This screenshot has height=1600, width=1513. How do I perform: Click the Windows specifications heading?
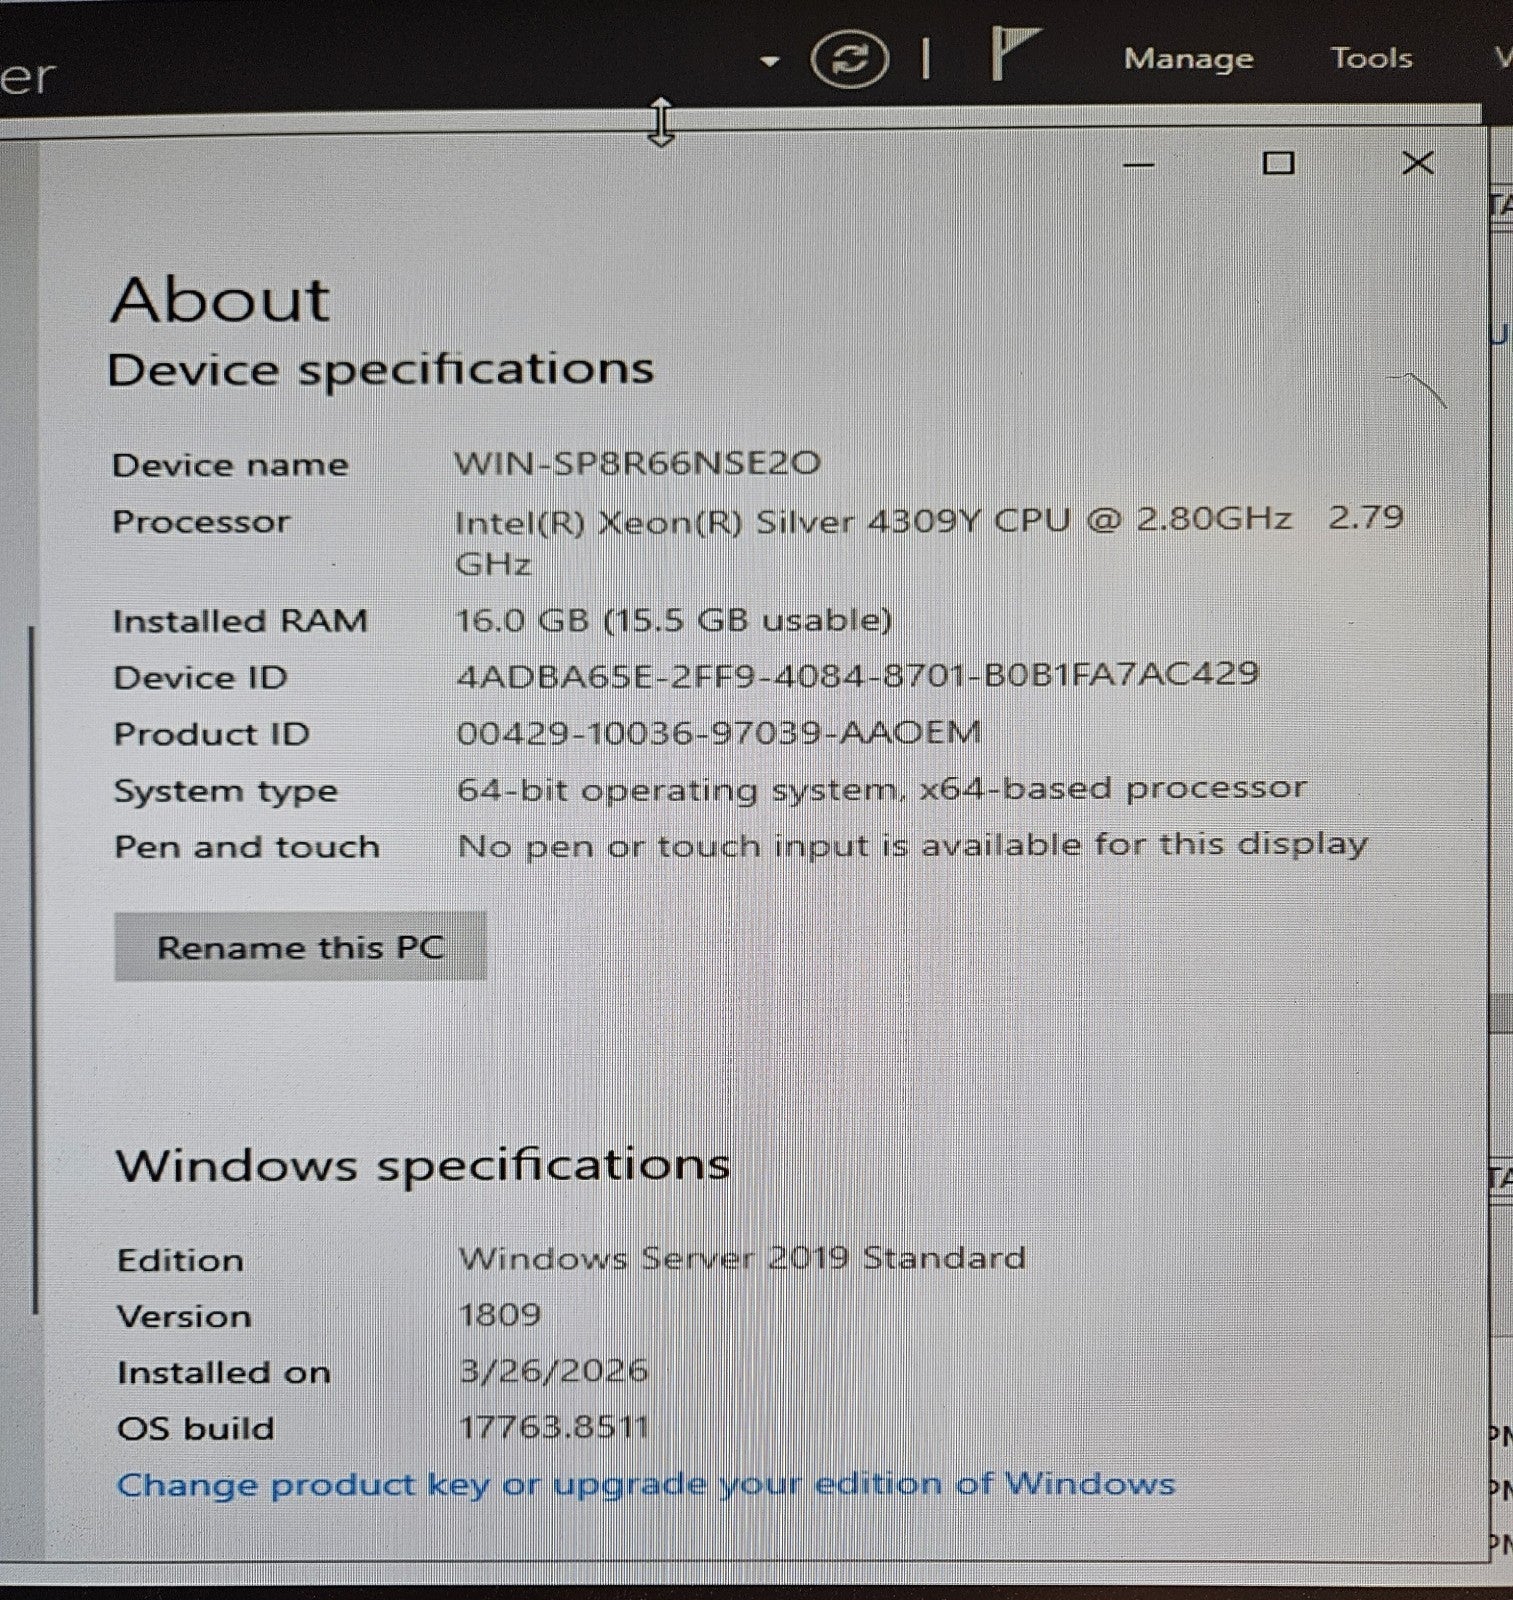(423, 1165)
